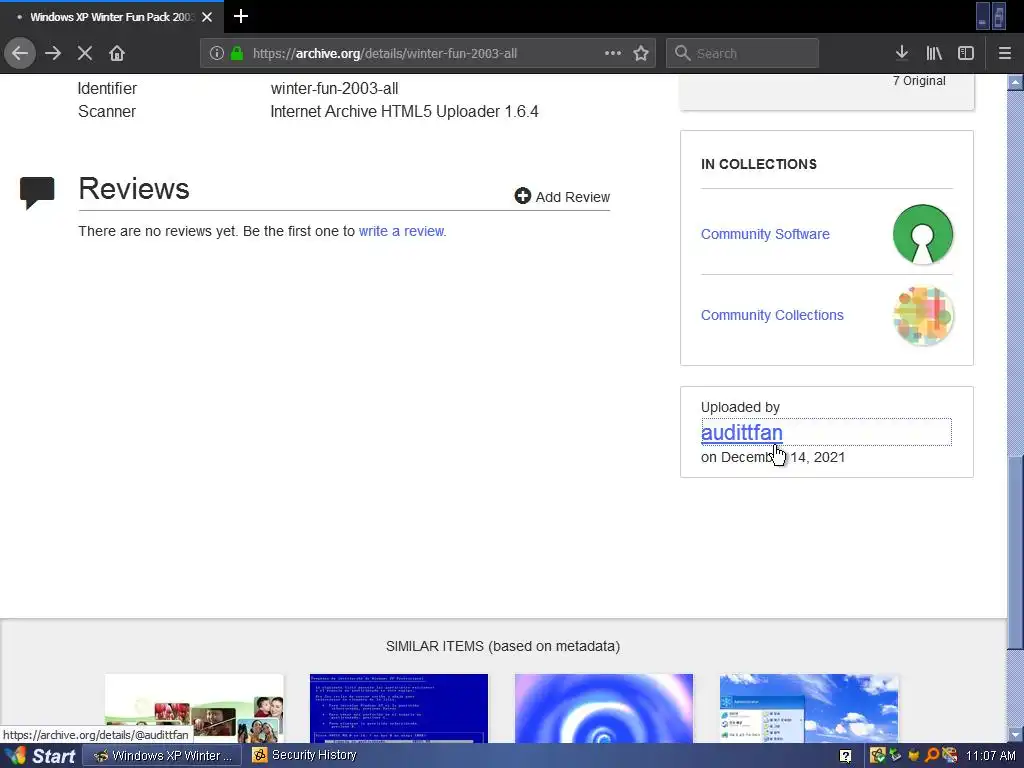Click the scrollbar up arrow

click(1015, 82)
